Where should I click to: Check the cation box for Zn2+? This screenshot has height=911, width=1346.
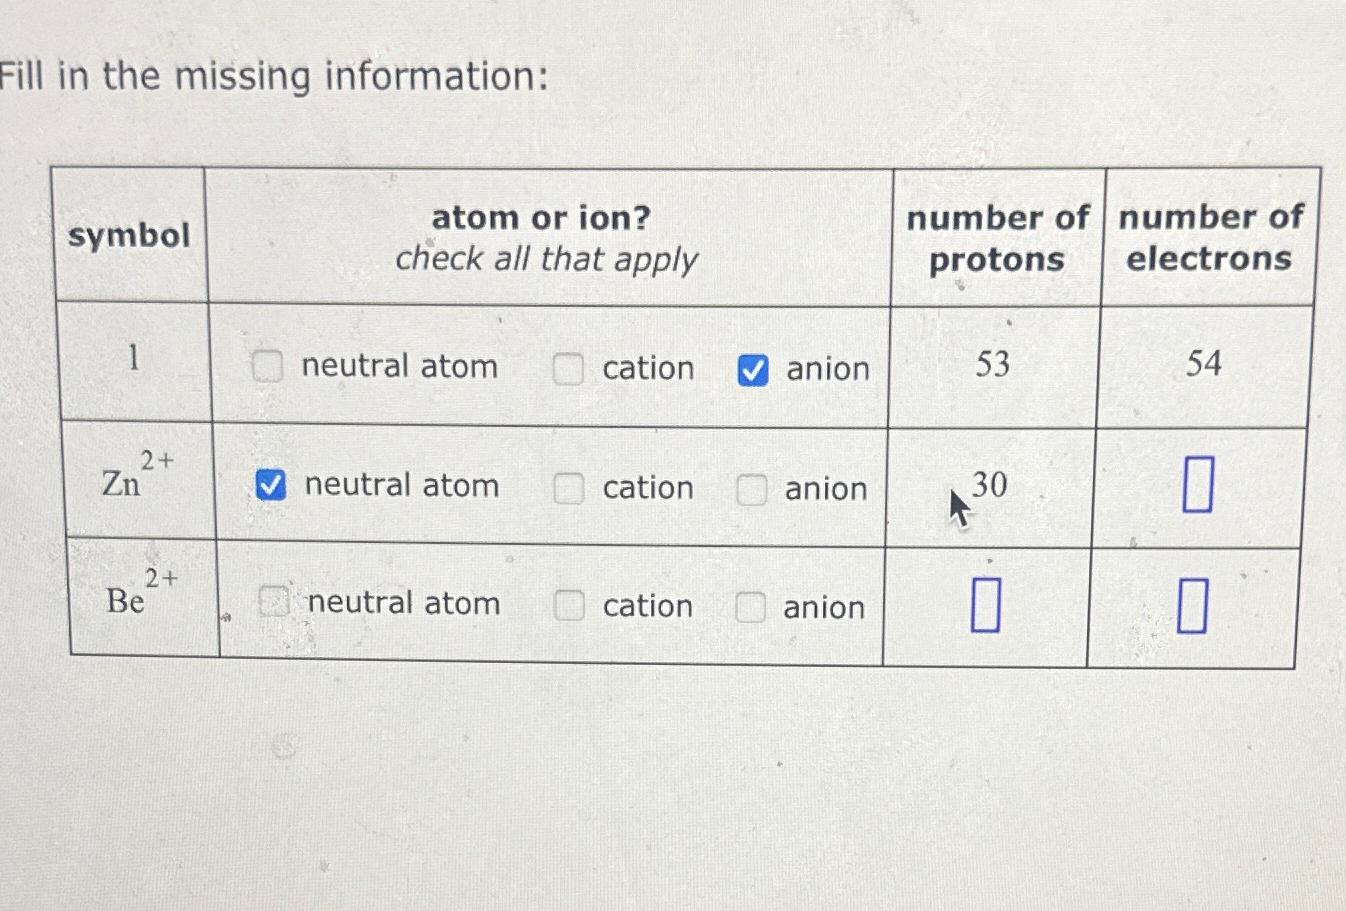click(568, 489)
